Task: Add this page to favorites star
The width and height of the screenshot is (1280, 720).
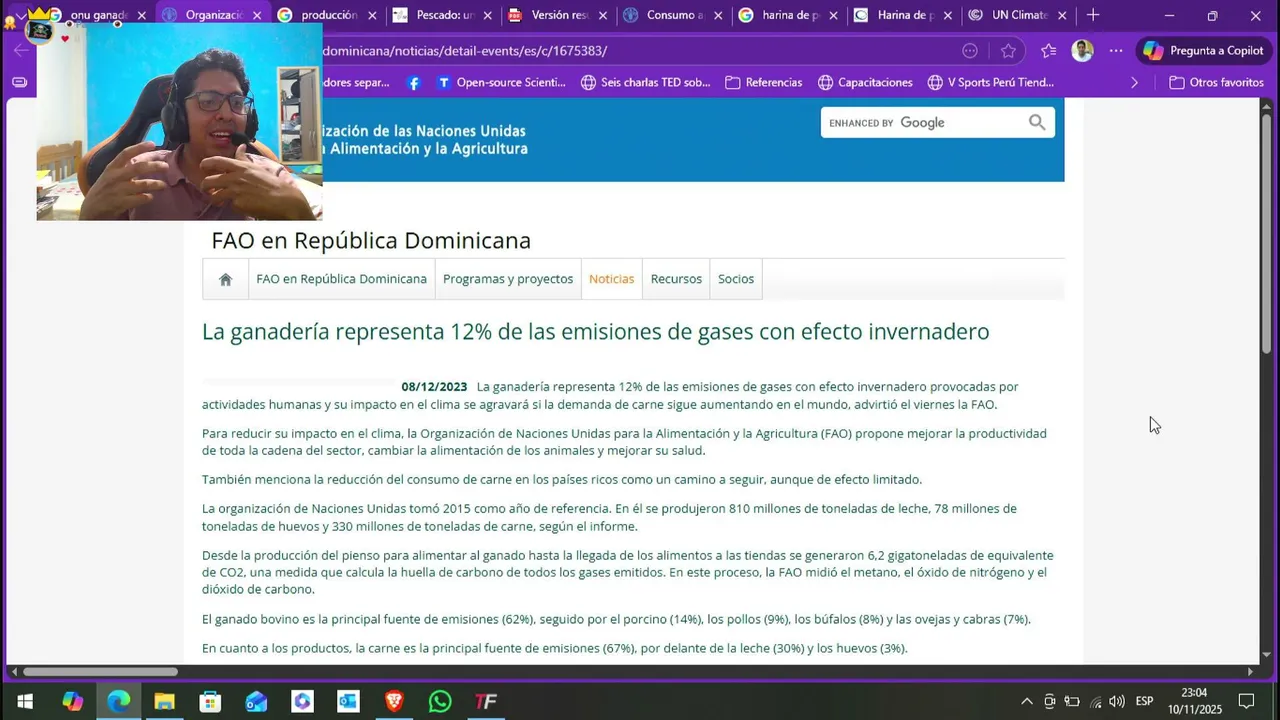Action: pyautogui.click(x=1008, y=51)
